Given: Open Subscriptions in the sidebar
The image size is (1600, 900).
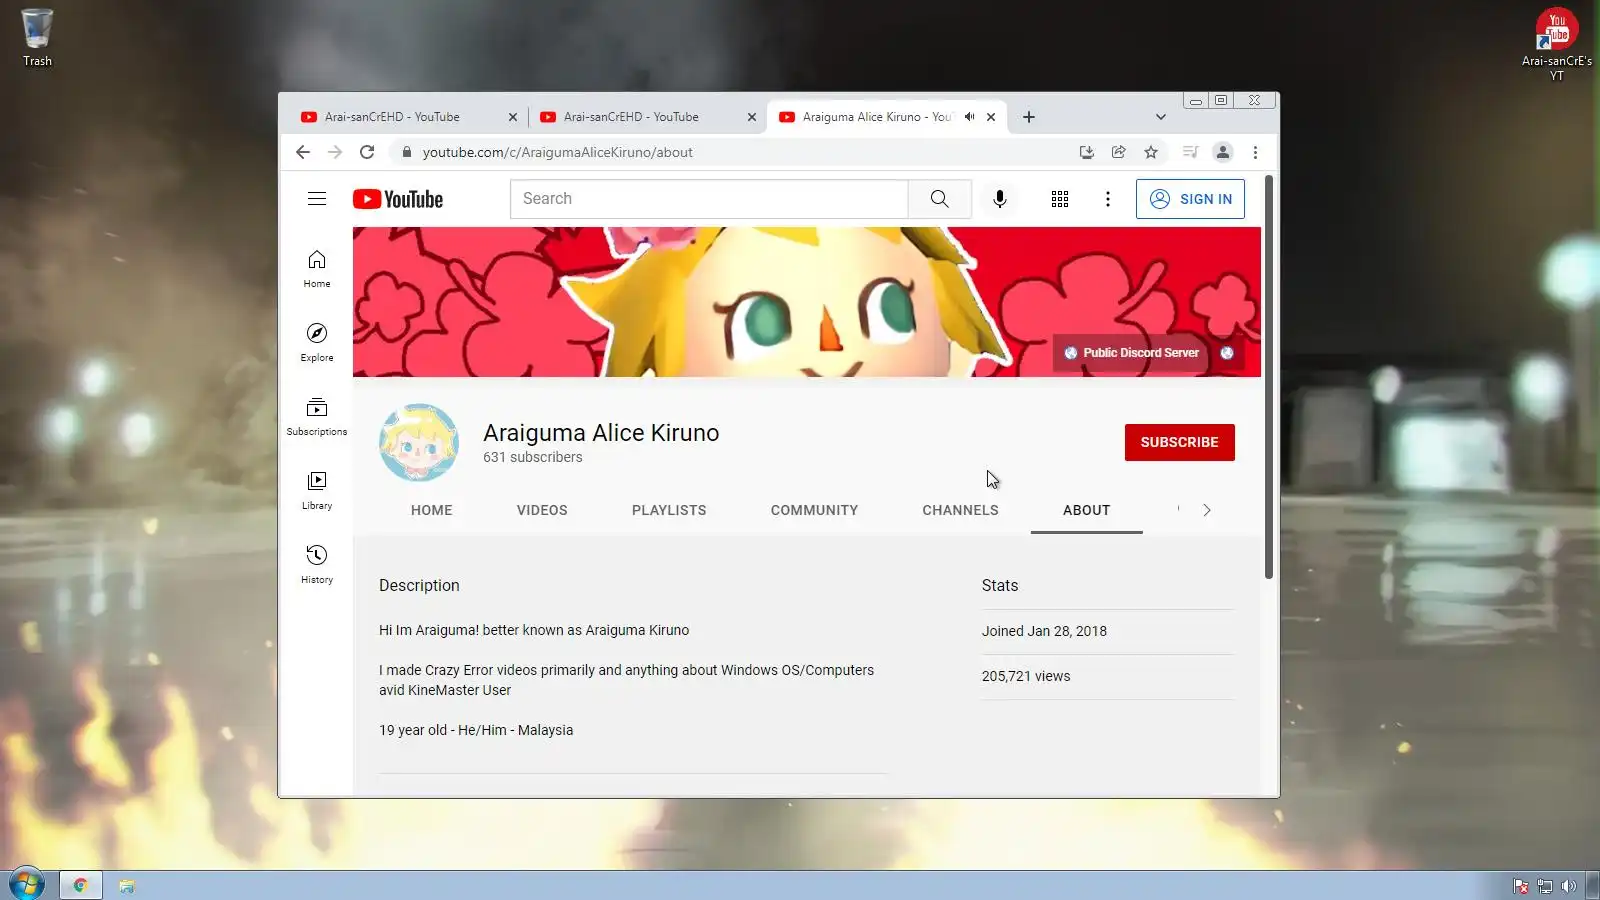Looking at the screenshot, I should [317, 416].
